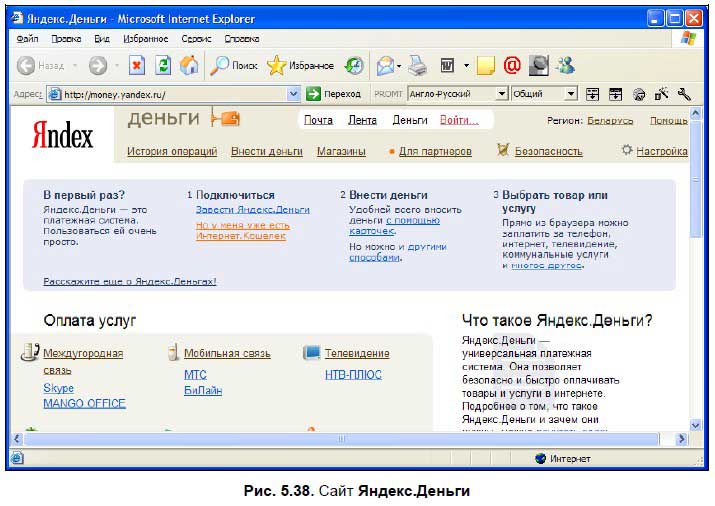Click the Mail envelope toolbar icon
The image size is (715, 506).
click(x=383, y=66)
